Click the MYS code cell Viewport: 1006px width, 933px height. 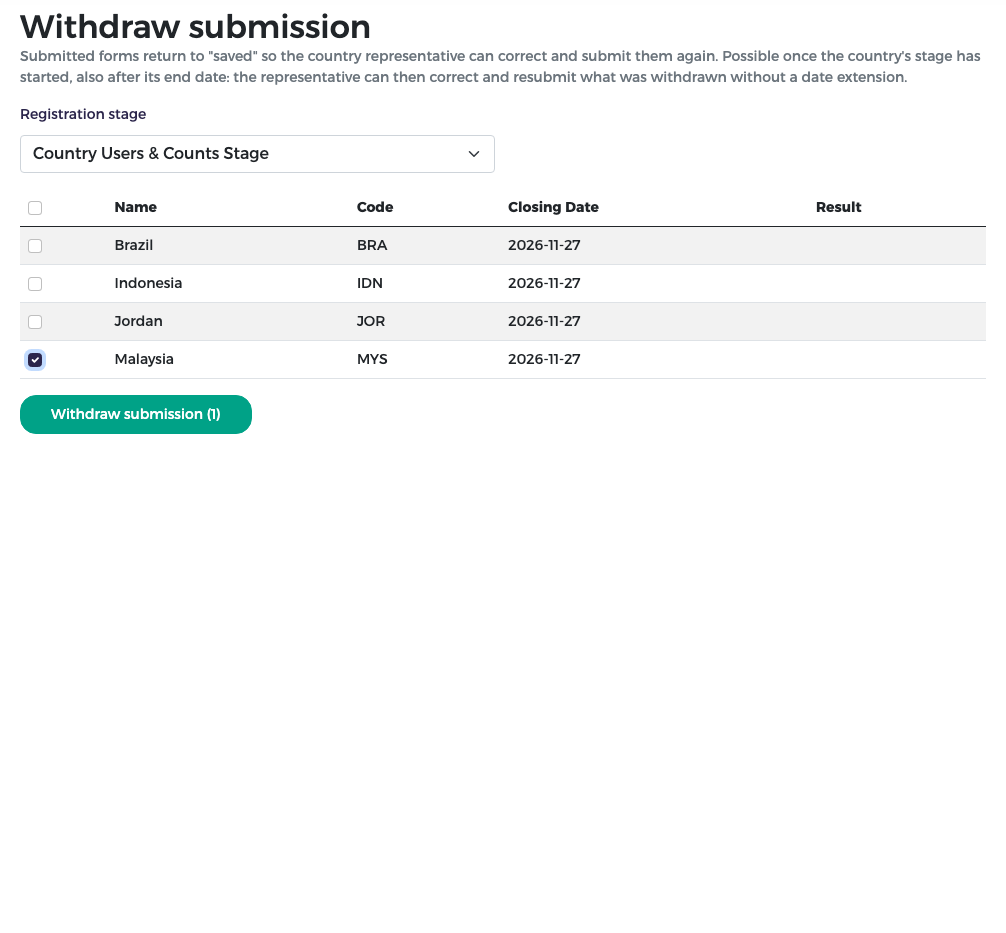pos(372,359)
